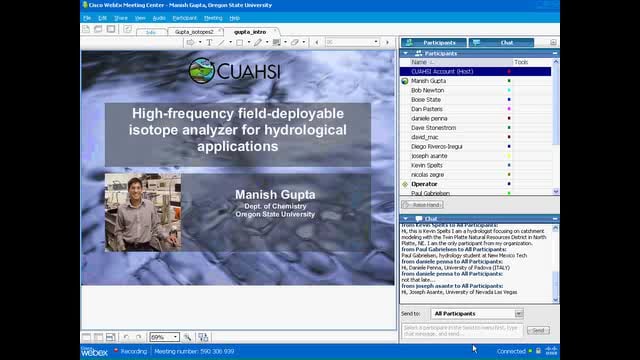Screen dimensions: 640x360
Task: Click Raise Hand button
Action: pyautogui.click(x=422, y=205)
